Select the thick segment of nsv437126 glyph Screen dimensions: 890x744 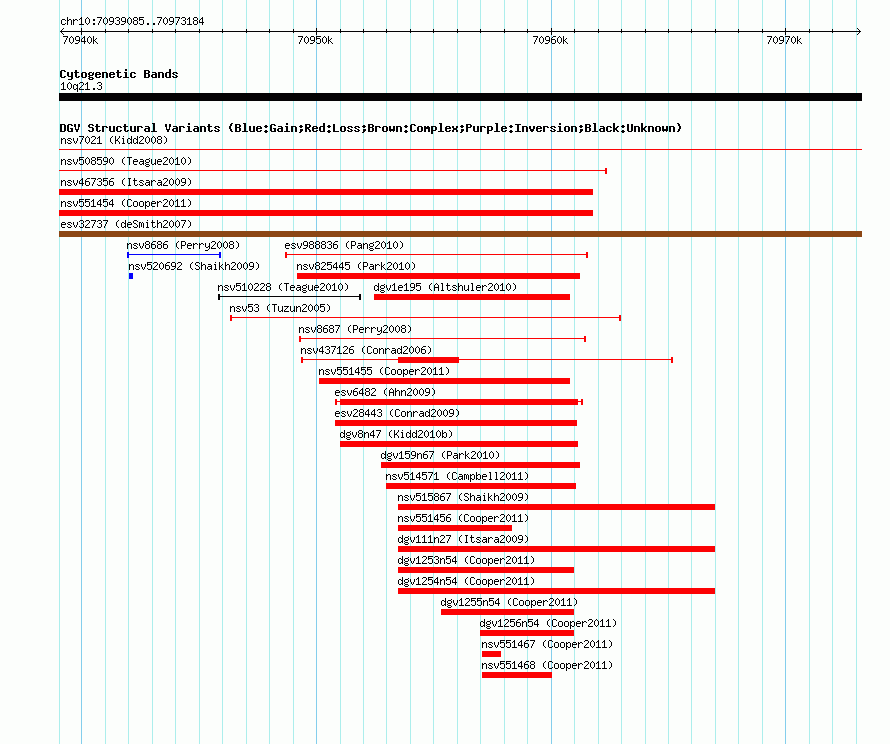[x=429, y=360]
